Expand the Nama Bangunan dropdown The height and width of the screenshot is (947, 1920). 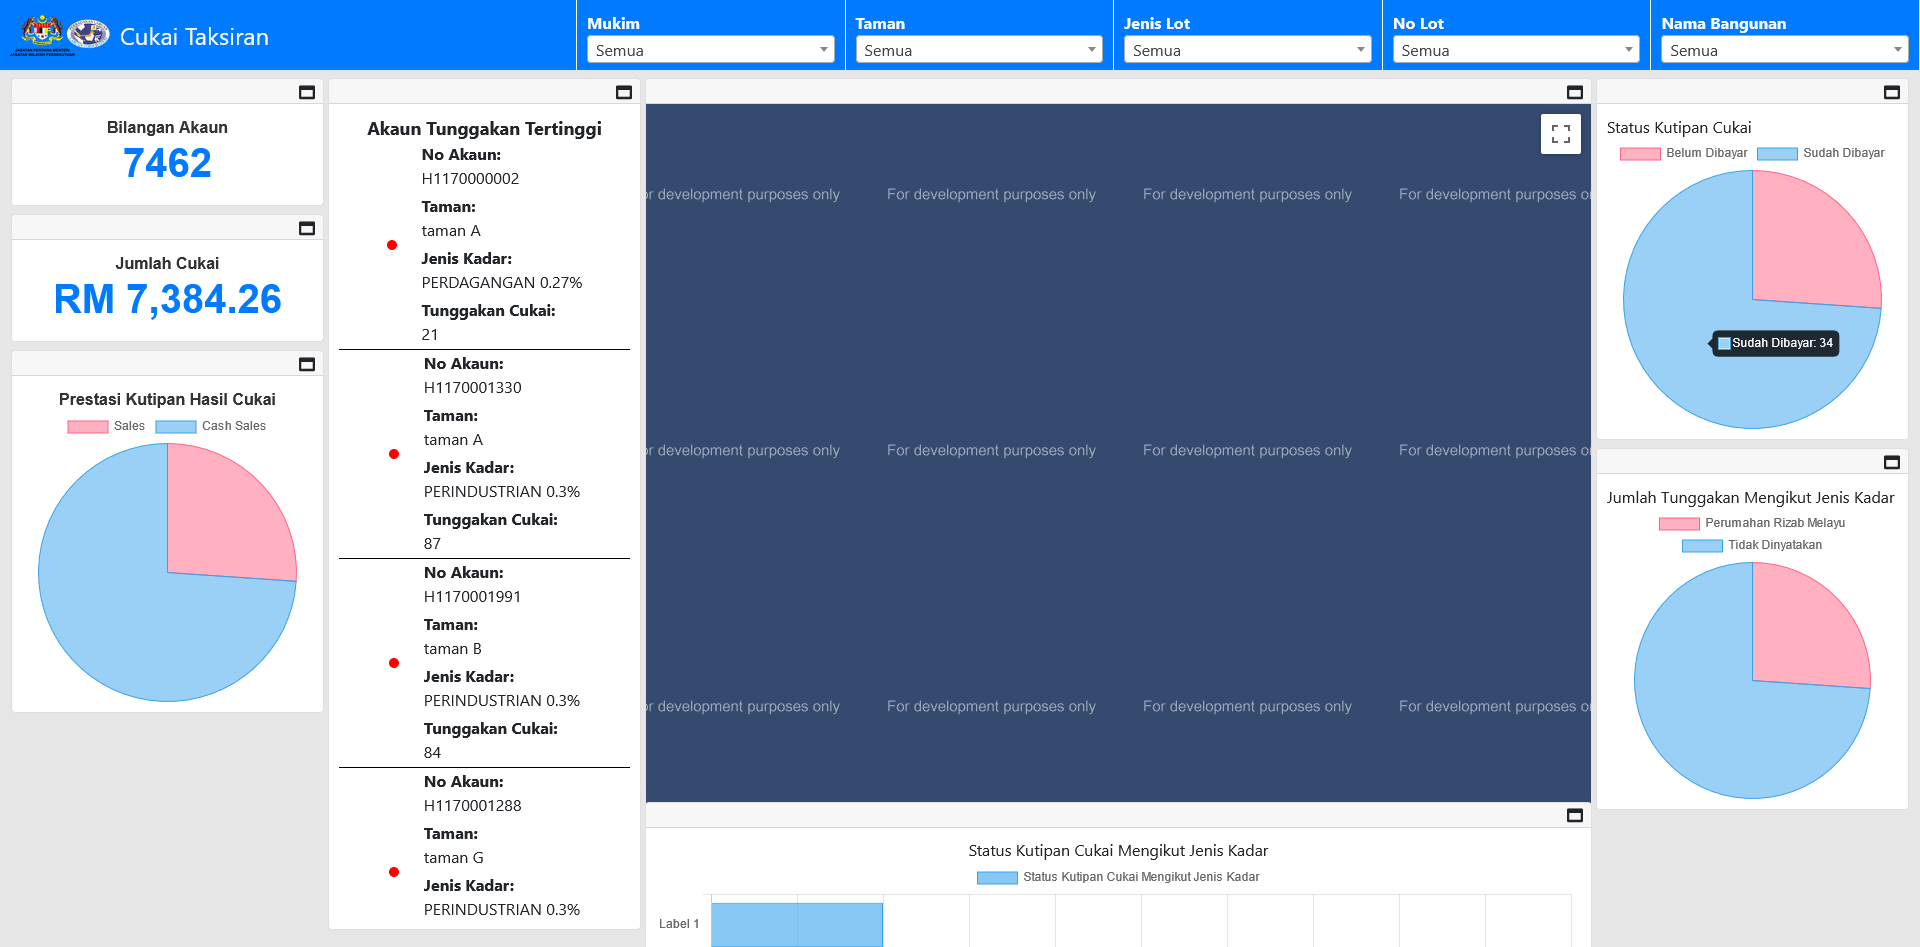coord(1784,50)
